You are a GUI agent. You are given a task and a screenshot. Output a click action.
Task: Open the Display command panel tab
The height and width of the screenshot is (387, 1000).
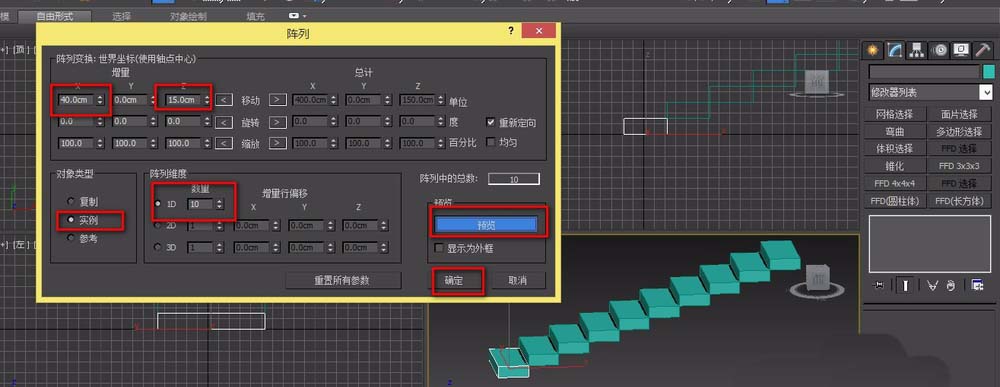pyautogui.click(x=961, y=50)
